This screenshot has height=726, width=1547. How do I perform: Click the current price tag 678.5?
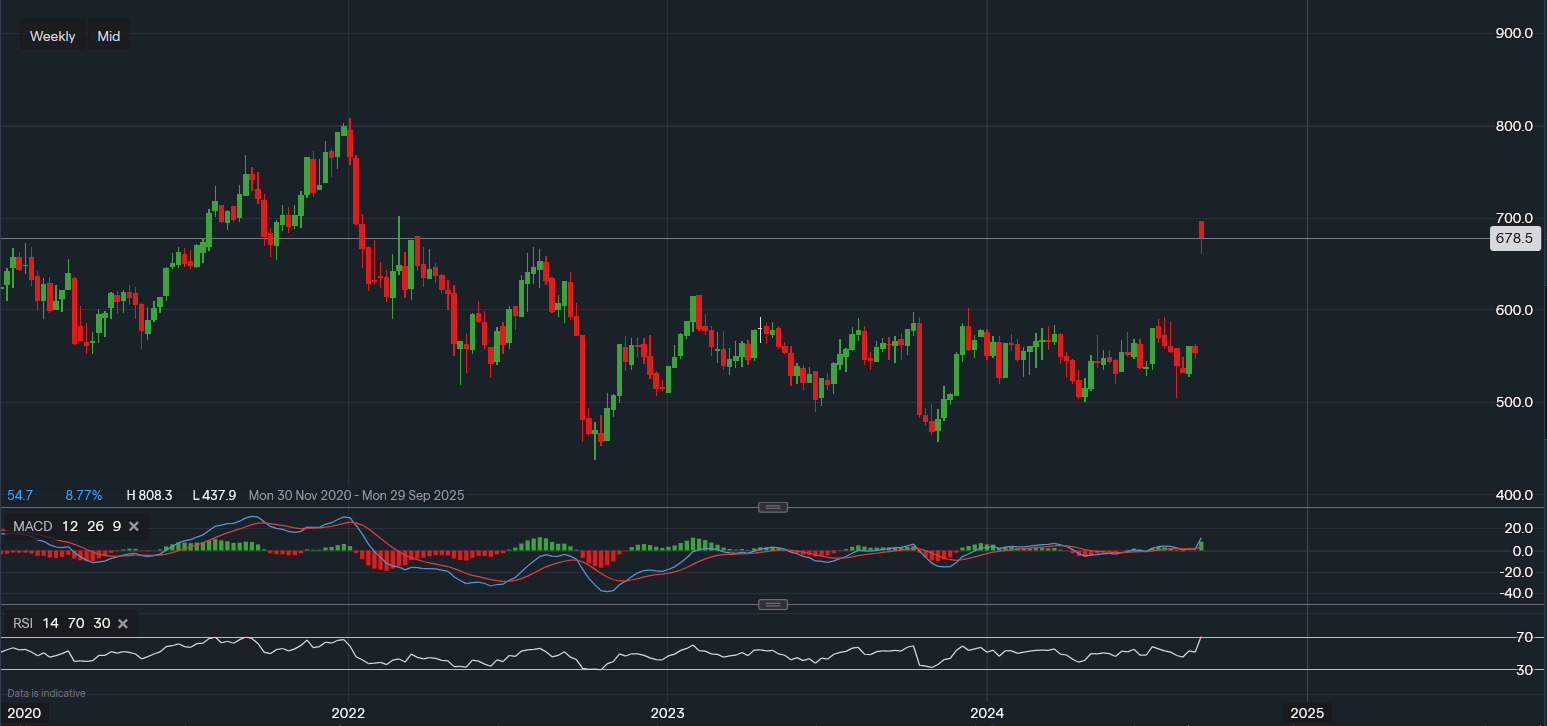(1515, 238)
